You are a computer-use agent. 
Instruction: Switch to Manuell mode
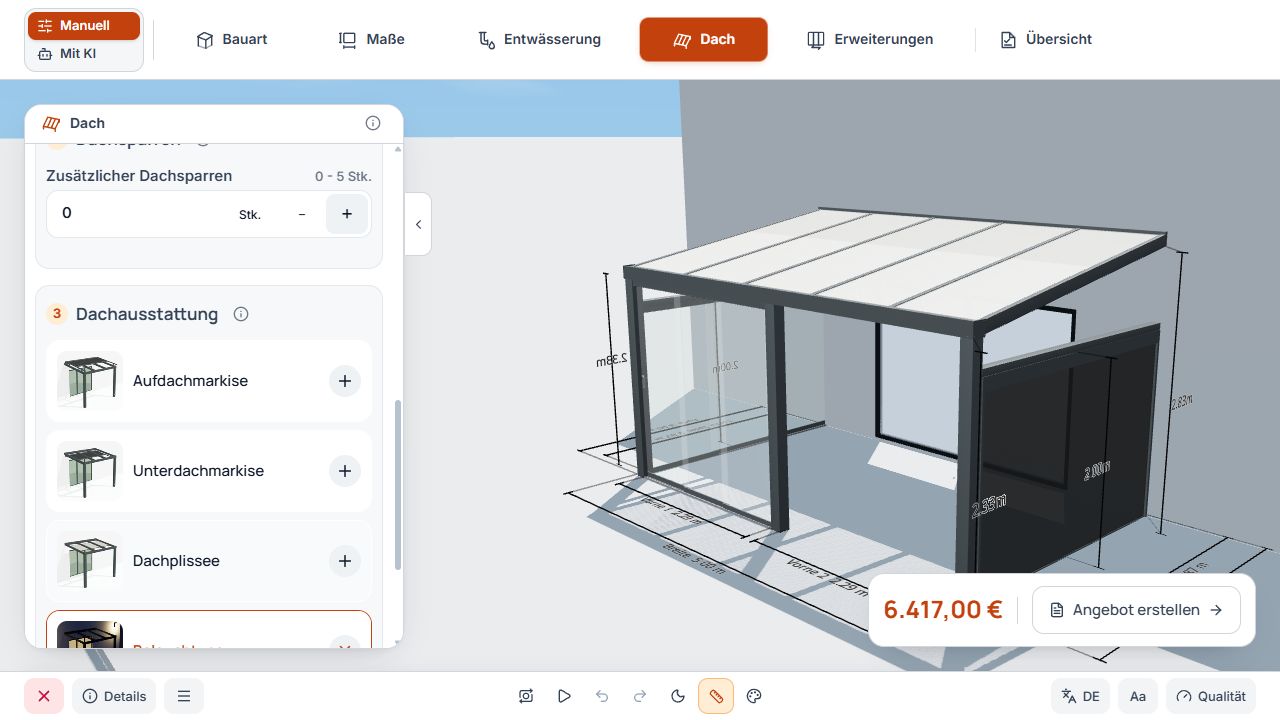[x=84, y=26]
